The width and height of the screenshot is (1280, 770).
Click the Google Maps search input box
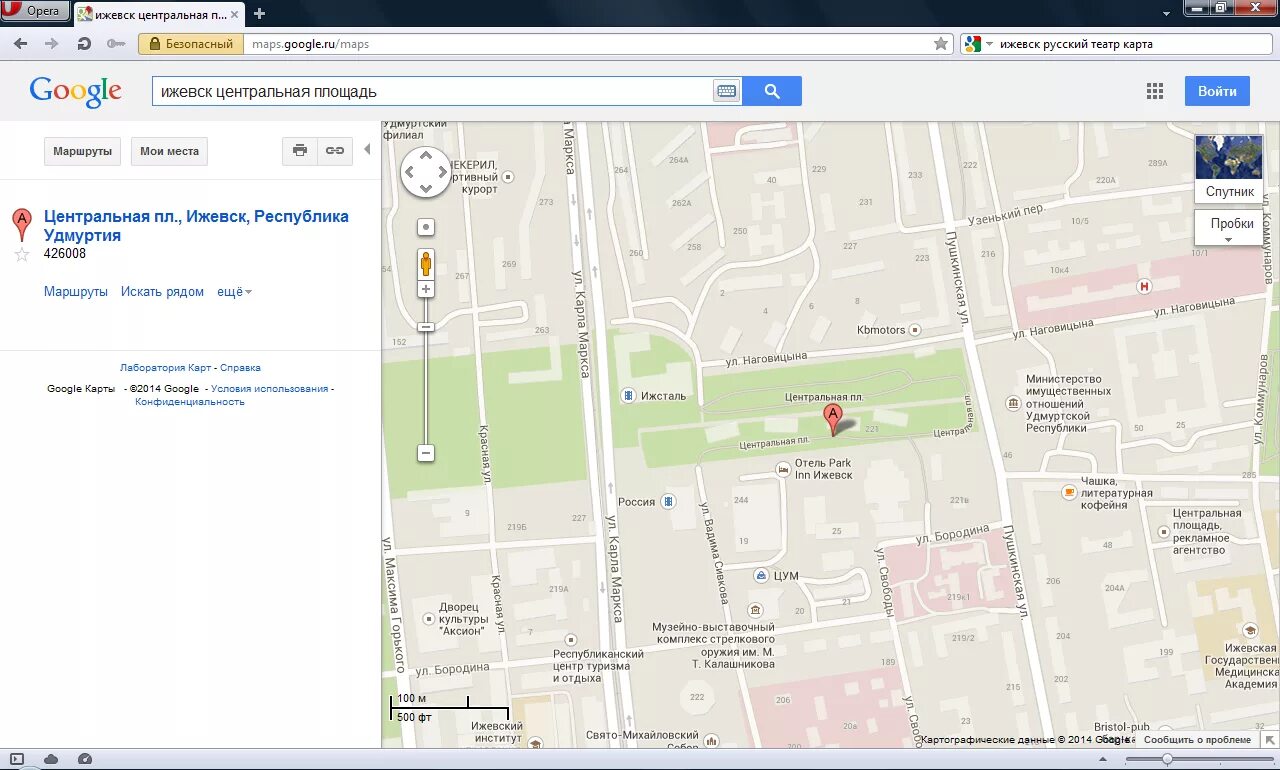tap(432, 91)
